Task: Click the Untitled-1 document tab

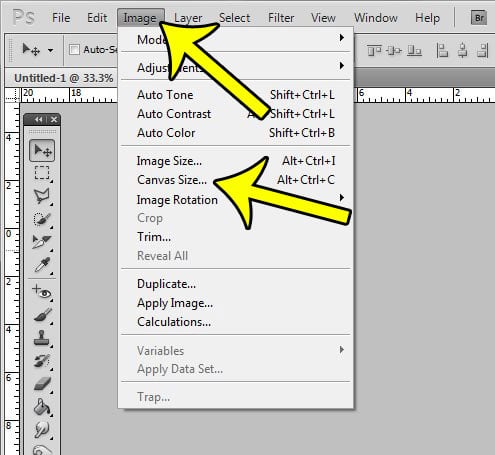Action: point(64,78)
